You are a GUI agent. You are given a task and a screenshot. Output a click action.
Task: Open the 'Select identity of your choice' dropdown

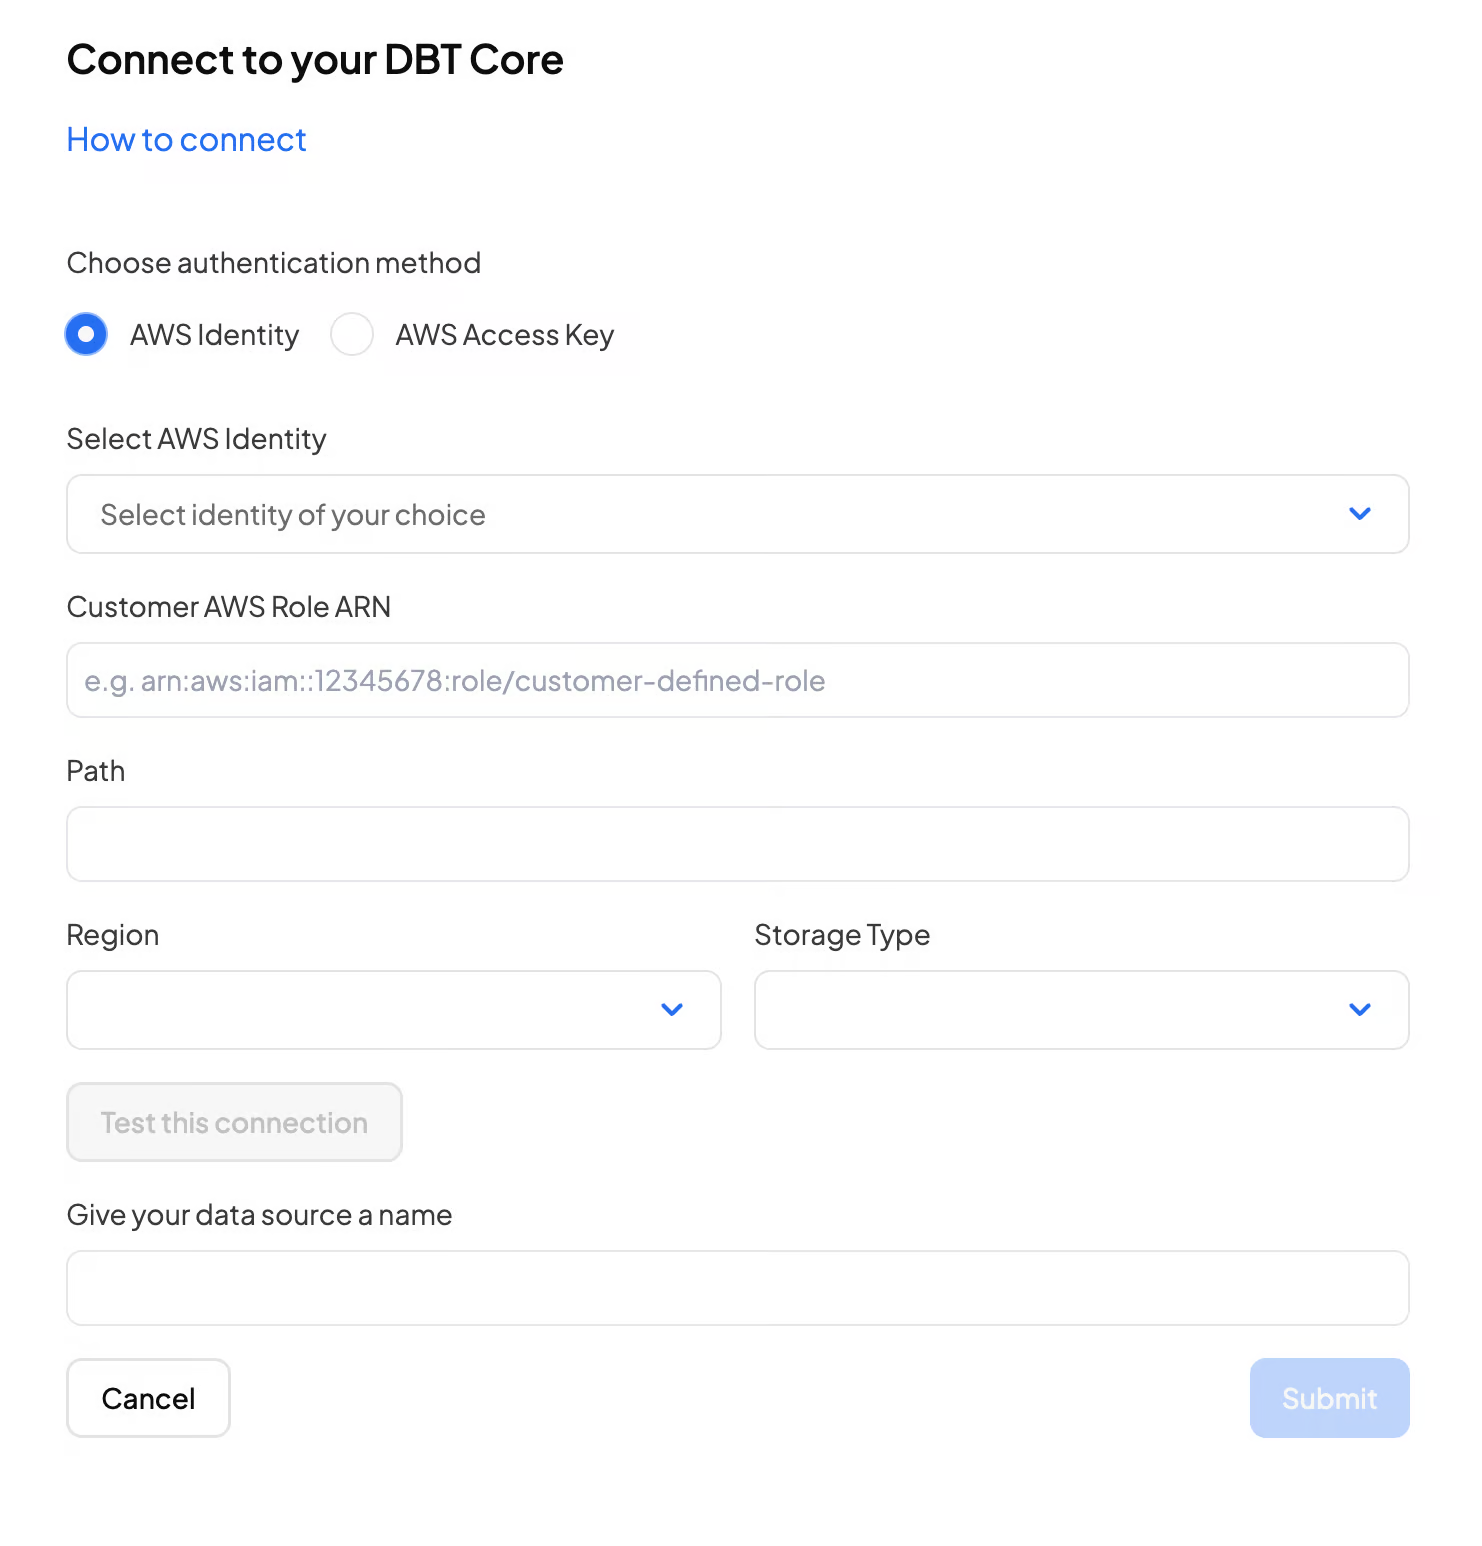tap(700, 514)
